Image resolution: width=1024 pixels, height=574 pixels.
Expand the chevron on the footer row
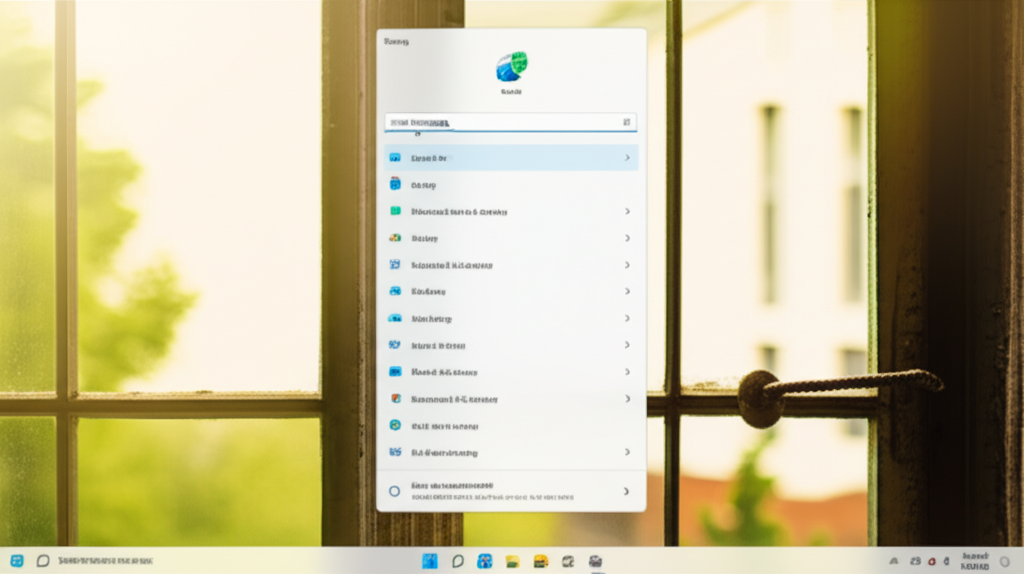[x=627, y=491]
